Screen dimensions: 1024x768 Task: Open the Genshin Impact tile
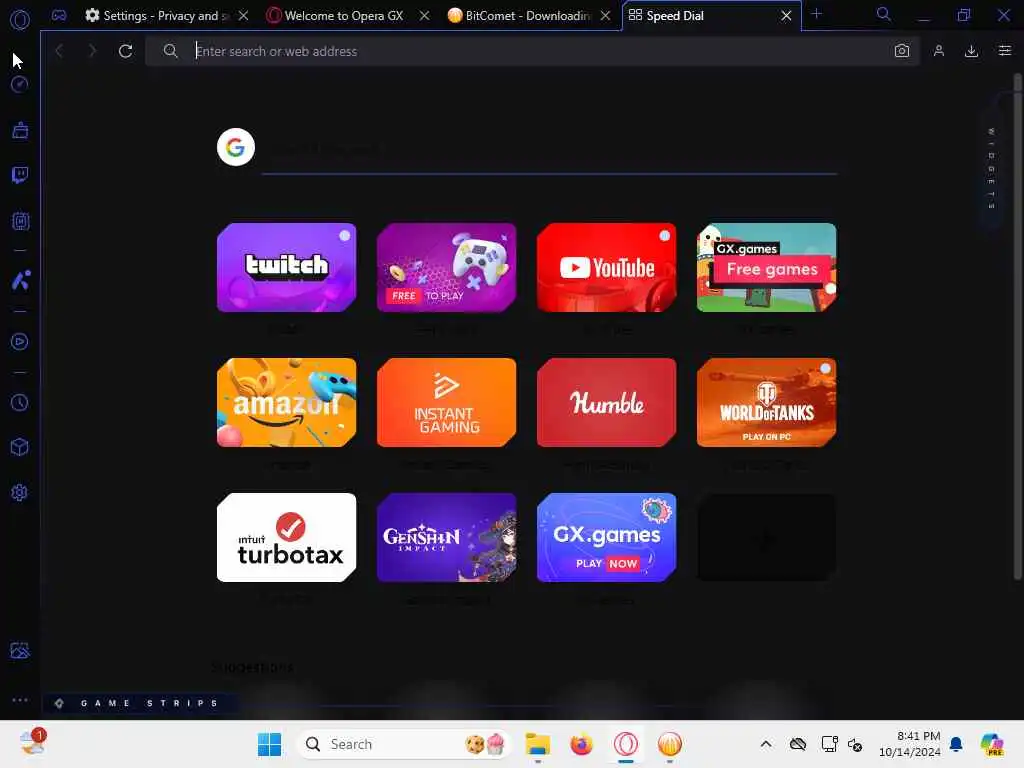pos(447,537)
